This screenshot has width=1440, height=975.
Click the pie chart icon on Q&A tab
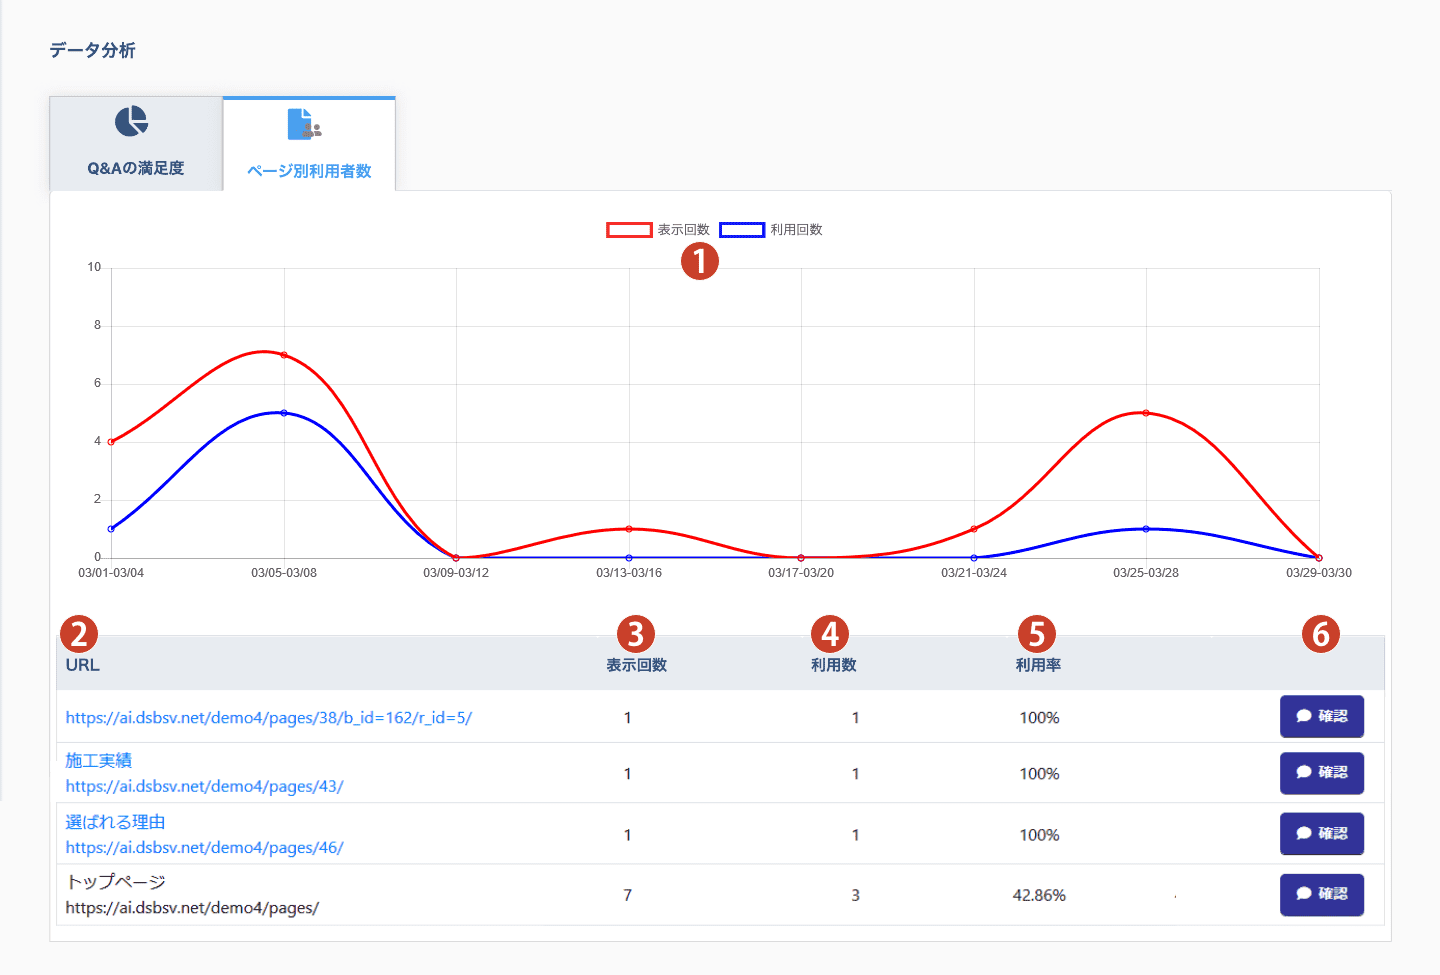(131, 122)
